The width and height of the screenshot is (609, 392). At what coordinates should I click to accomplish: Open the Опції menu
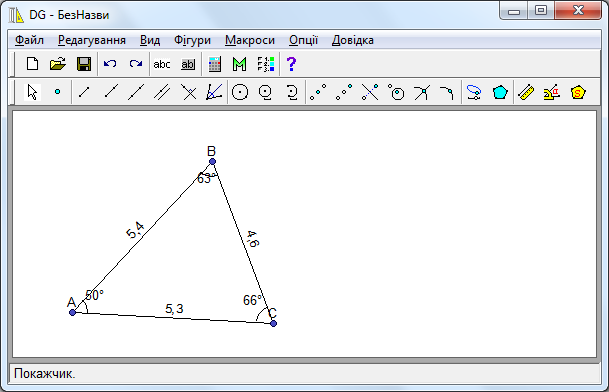(303, 40)
